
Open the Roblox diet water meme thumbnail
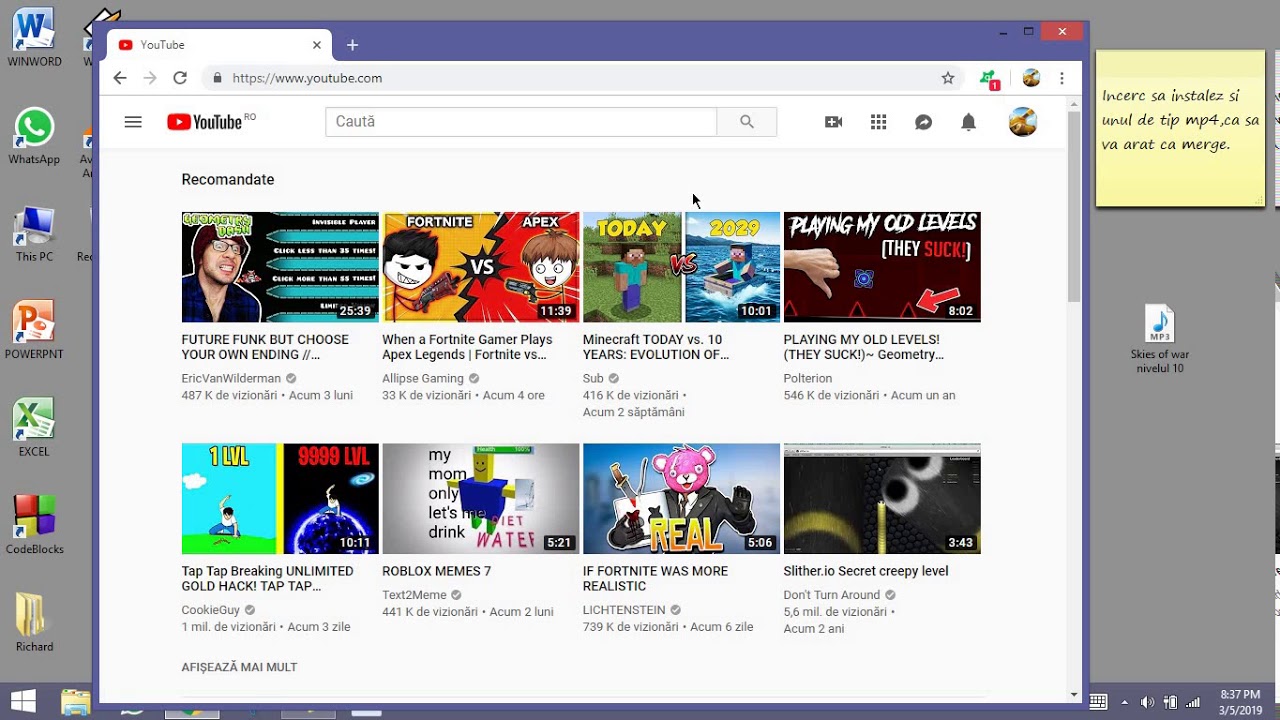click(x=481, y=499)
